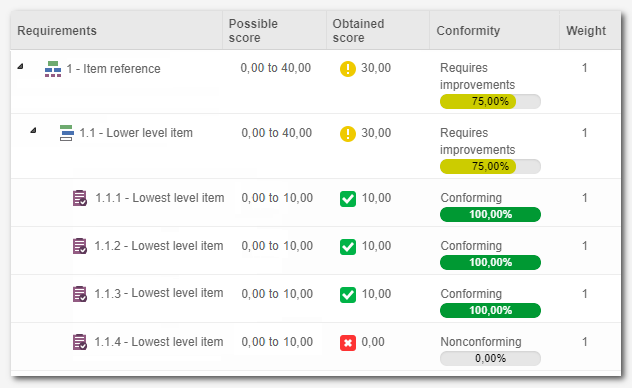
Task: Click 100,00% conformity bar in row 1.1.3
Action: click(x=490, y=310)
